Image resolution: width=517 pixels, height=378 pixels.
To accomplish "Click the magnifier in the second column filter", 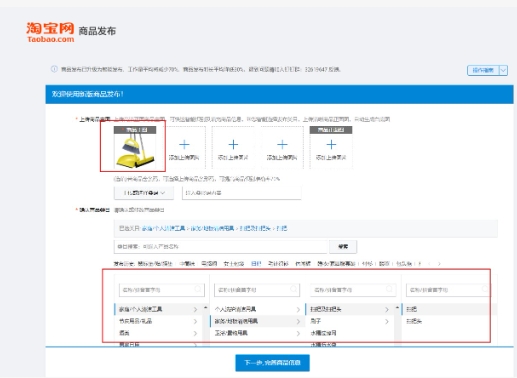I will pos(293,289).
